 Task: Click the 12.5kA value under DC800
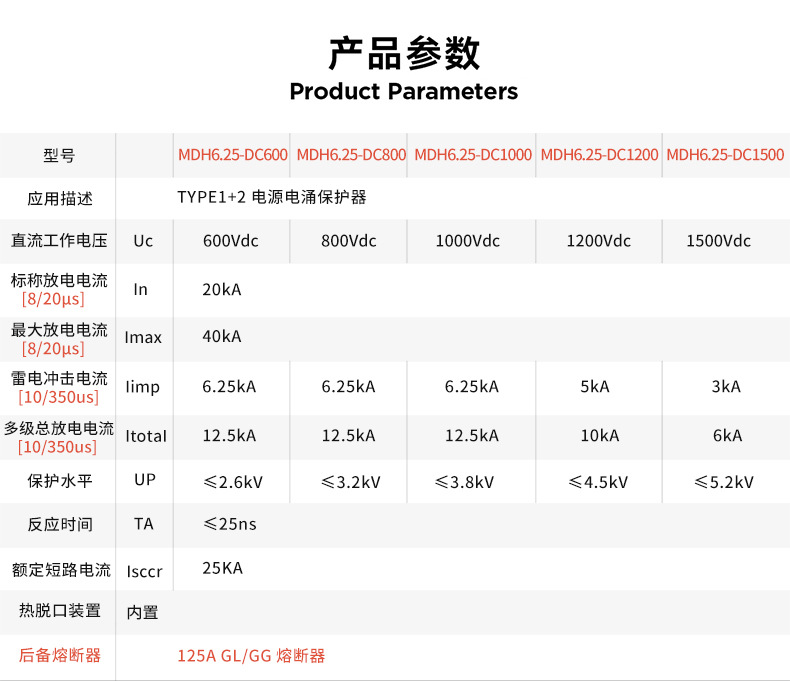coord(349,436)
